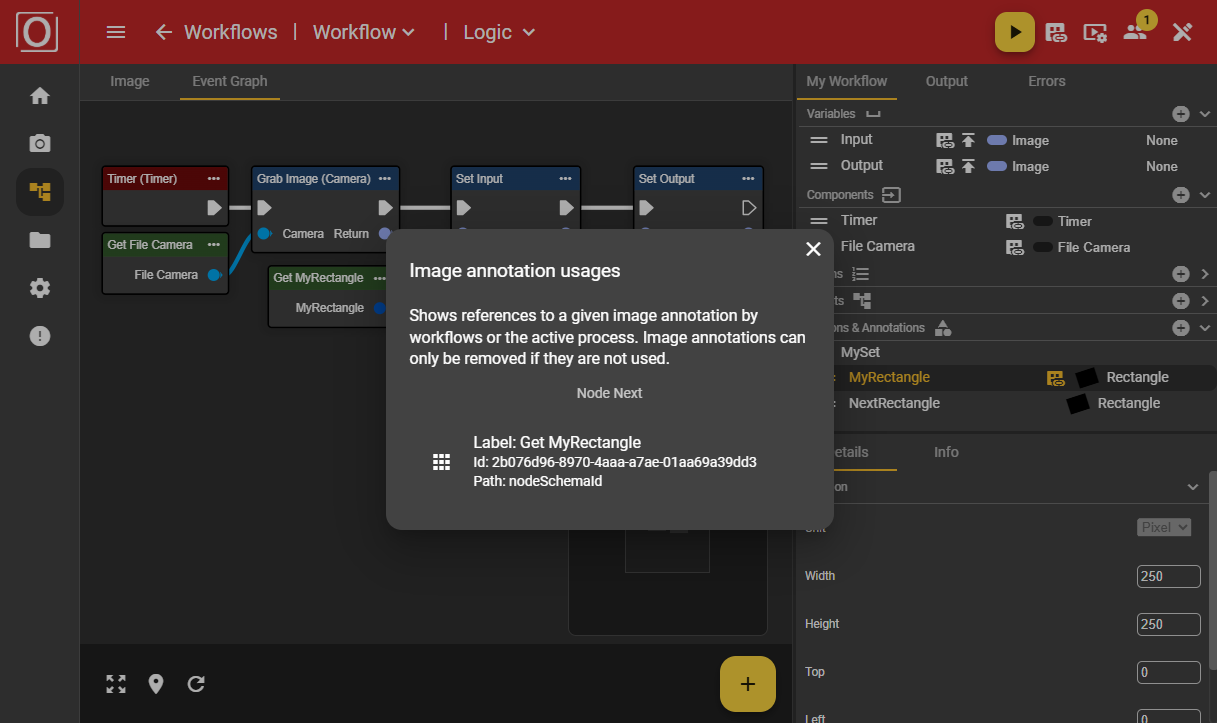Close the Image annotation usages dialog

(813, 249)
